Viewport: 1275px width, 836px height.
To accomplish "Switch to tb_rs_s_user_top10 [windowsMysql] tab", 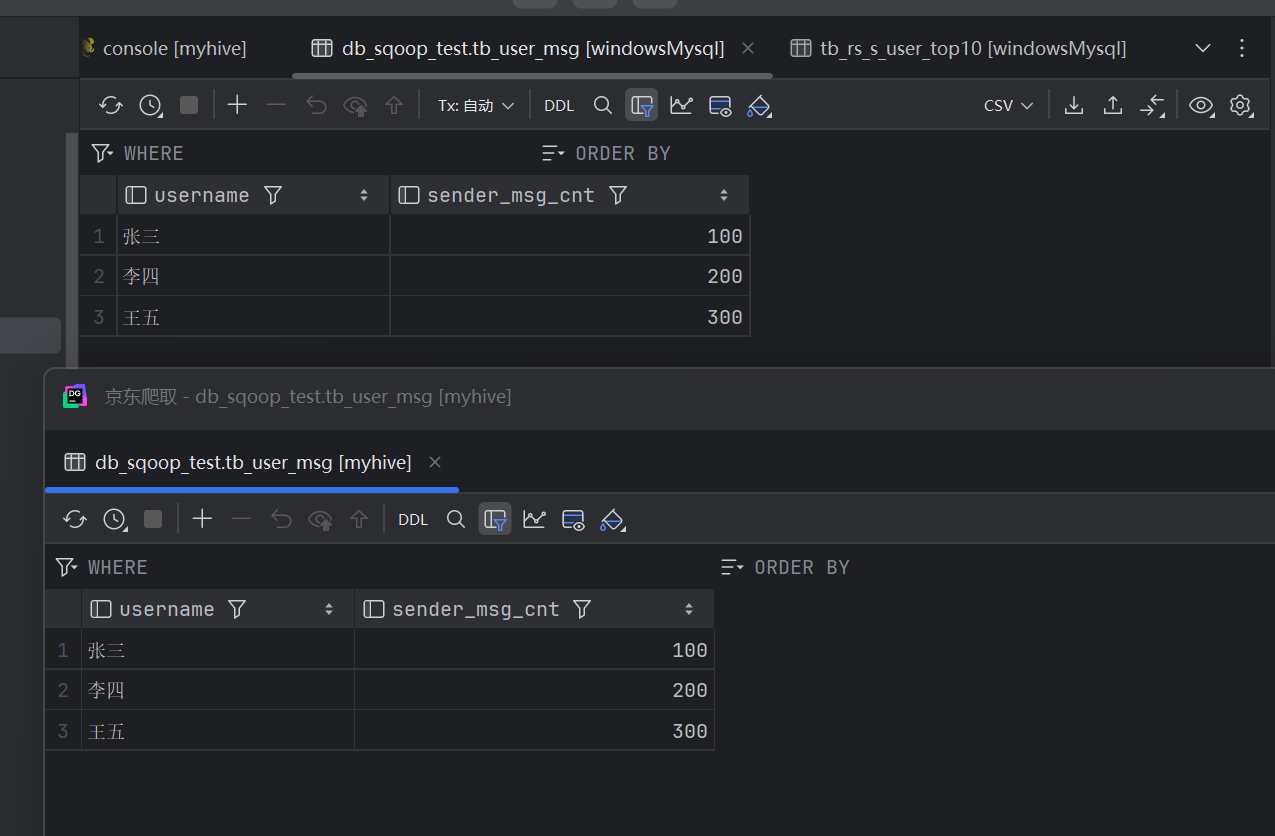I will [x=958, y=48].
